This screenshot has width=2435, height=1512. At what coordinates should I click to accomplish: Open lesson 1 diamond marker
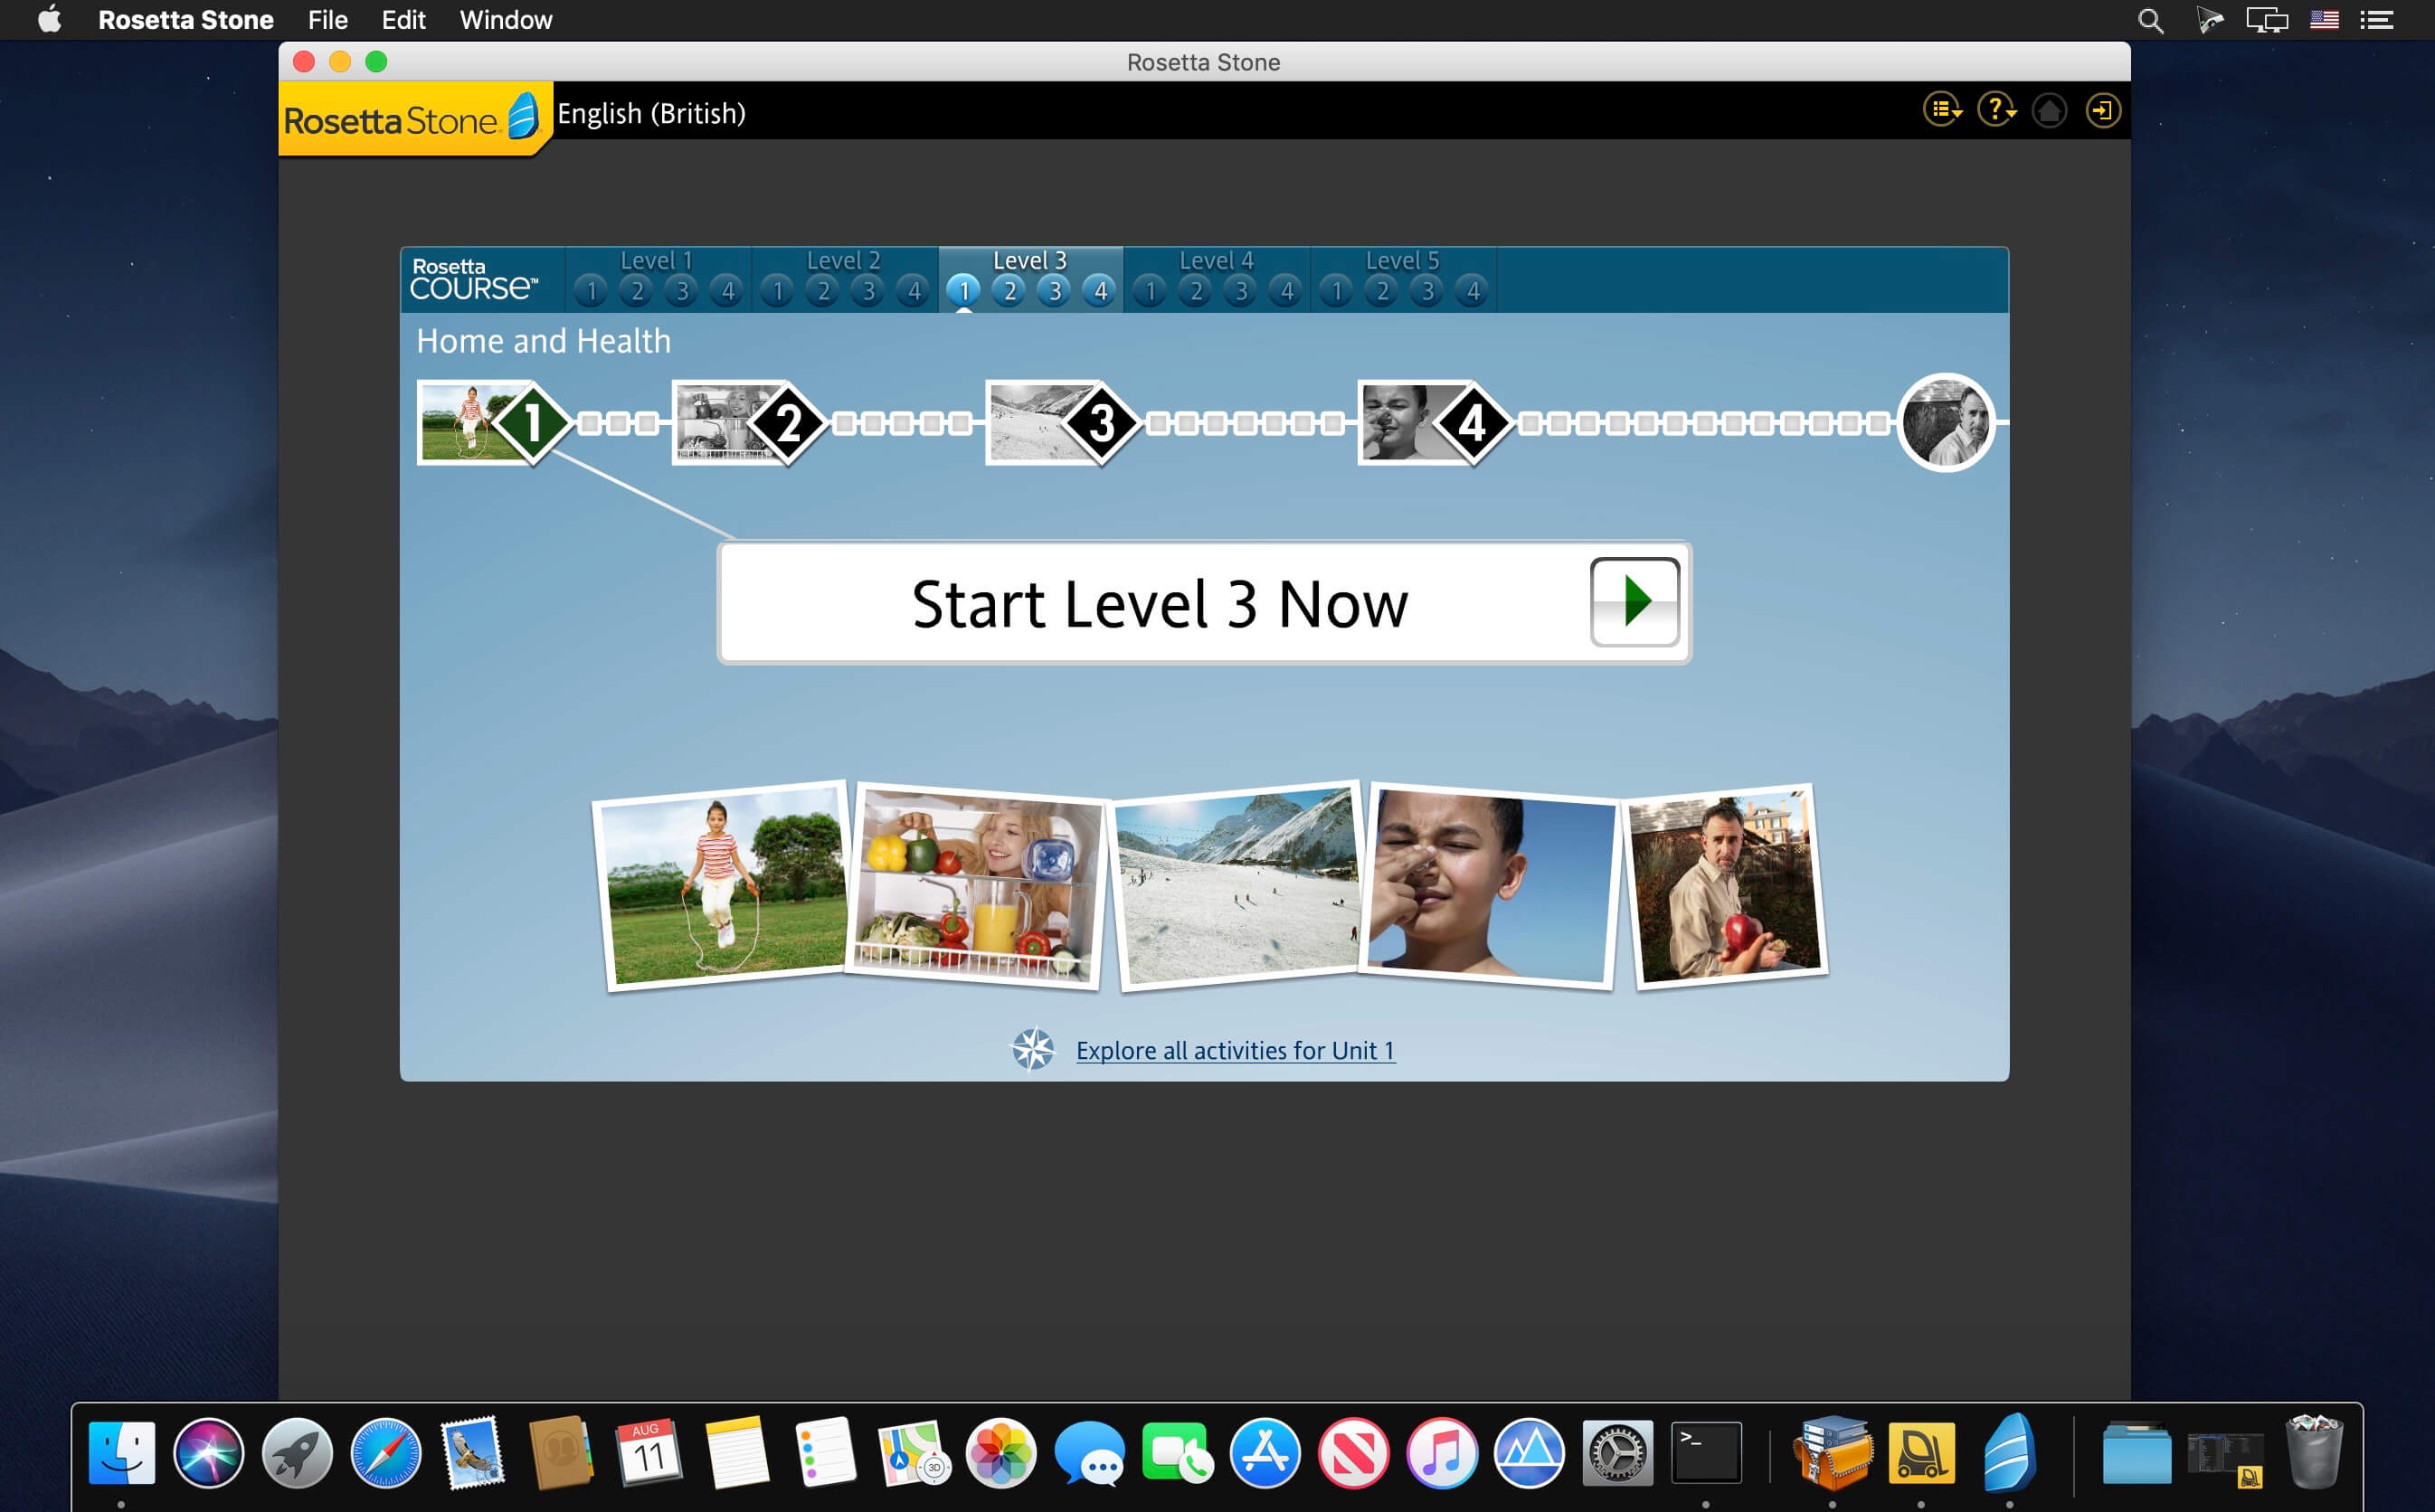point(533,422)
